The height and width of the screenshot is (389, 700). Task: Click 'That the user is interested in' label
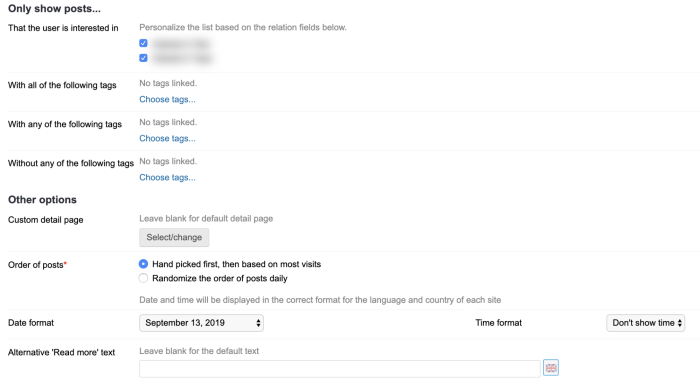pyautogui.click(x=63, y=28)
